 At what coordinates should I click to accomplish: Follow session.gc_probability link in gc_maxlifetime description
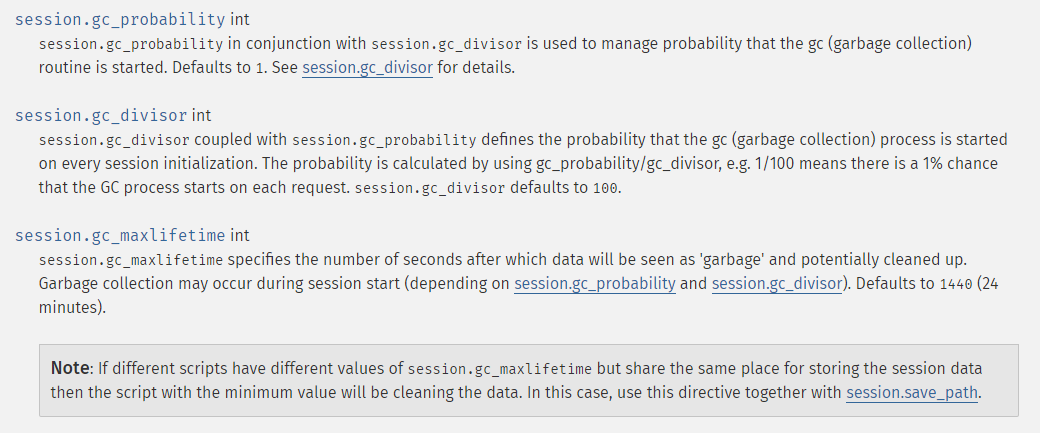(x=595, y=284)
